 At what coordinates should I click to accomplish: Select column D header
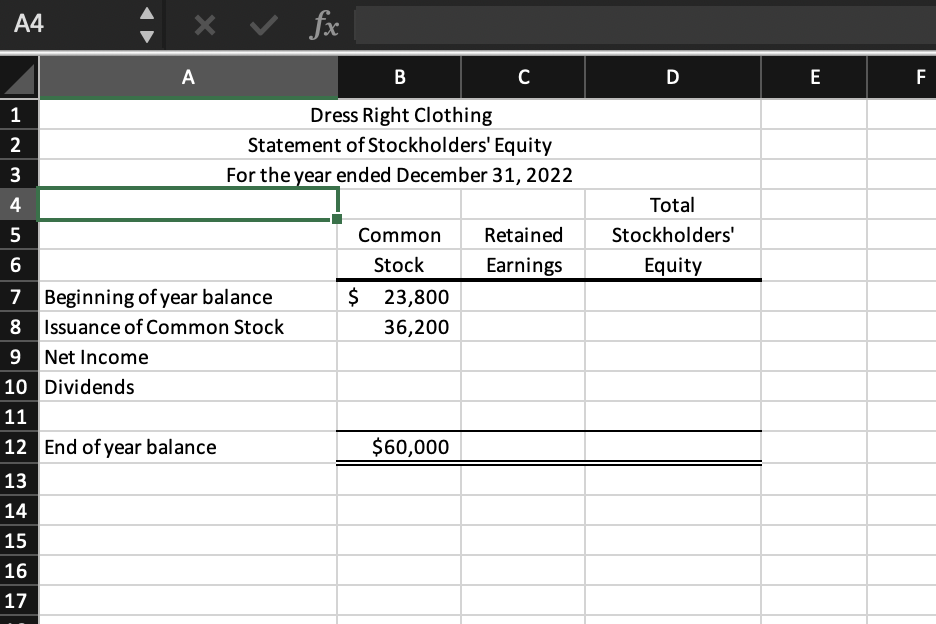tap(672, 77)
